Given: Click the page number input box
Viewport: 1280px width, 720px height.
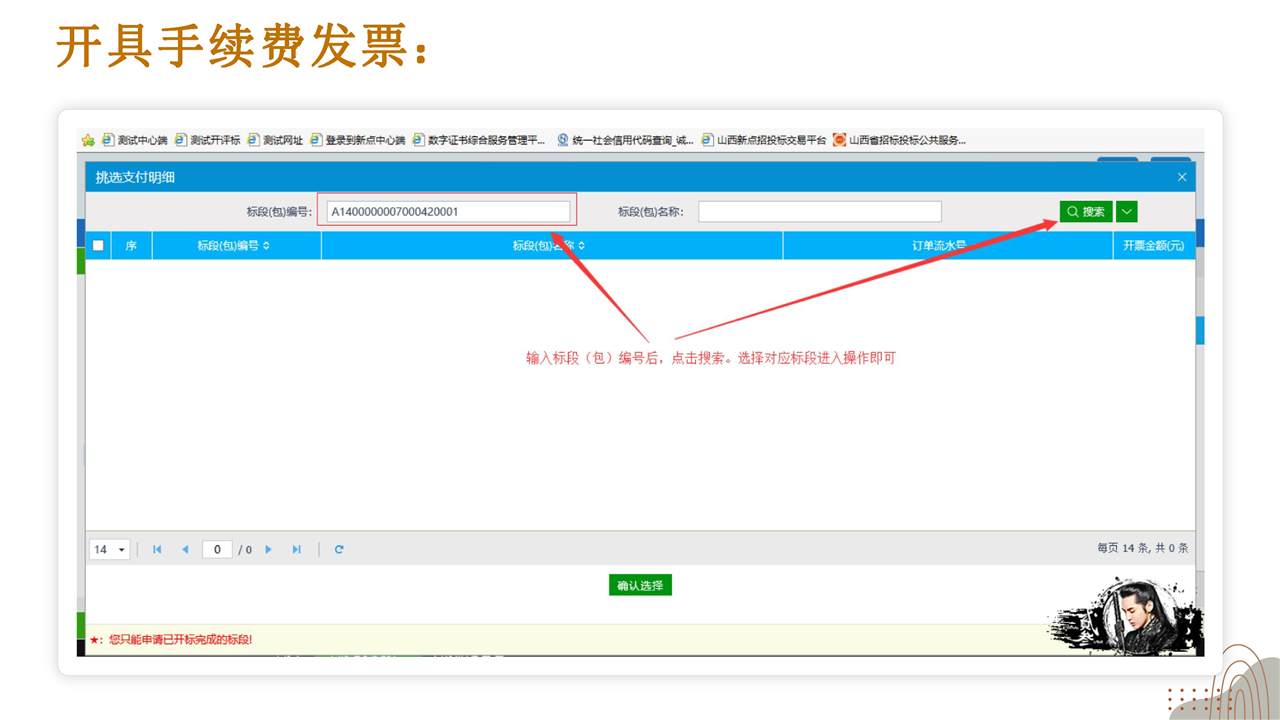Looking at the screenshot, I should (217, 549).
